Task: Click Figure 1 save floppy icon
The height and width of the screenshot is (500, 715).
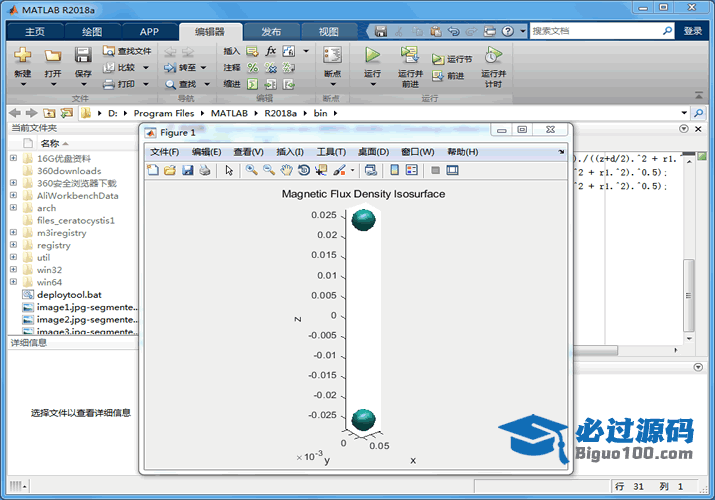Action: (x=187, y=170)
